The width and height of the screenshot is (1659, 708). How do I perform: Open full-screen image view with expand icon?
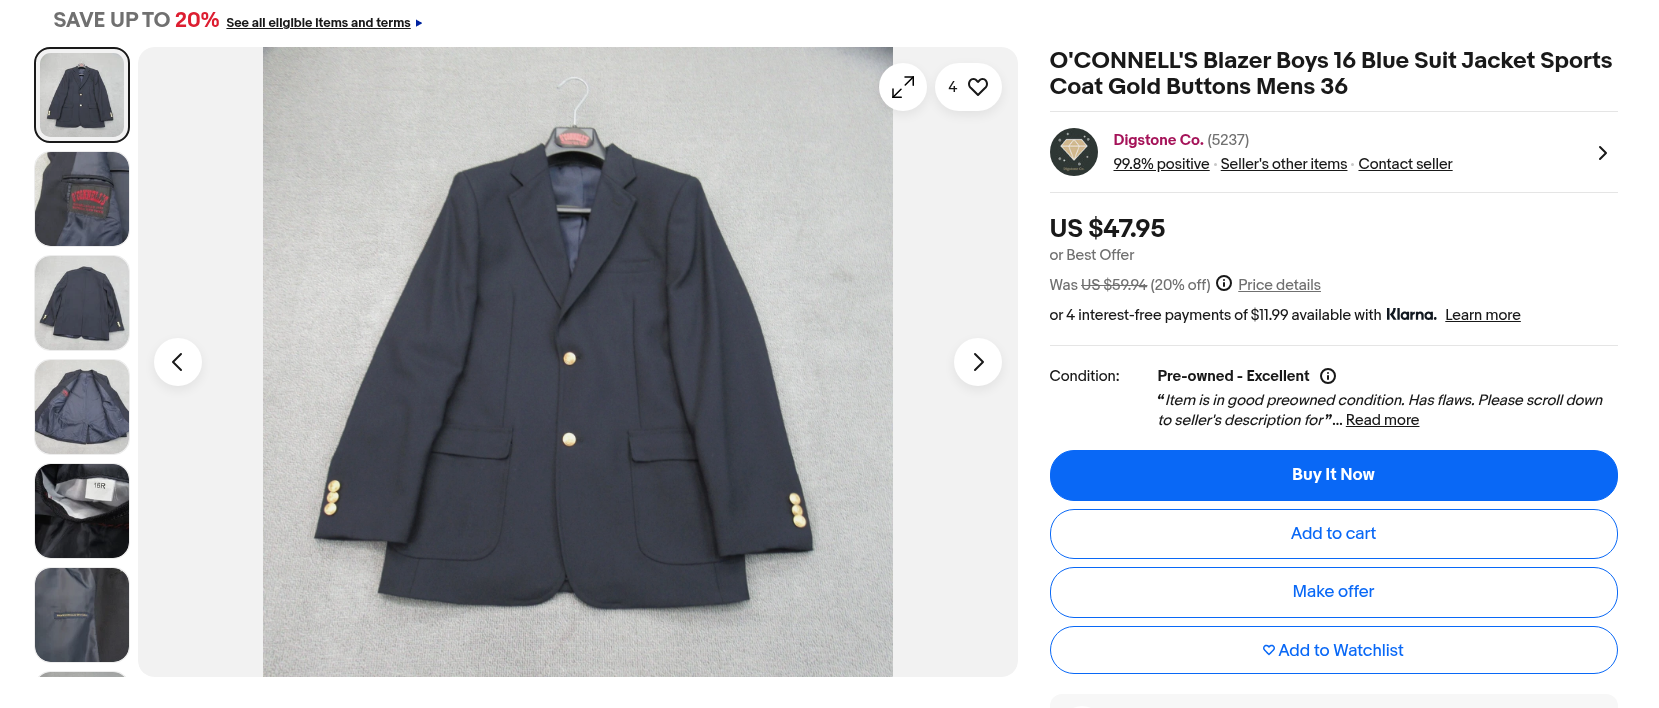(903, 87)
